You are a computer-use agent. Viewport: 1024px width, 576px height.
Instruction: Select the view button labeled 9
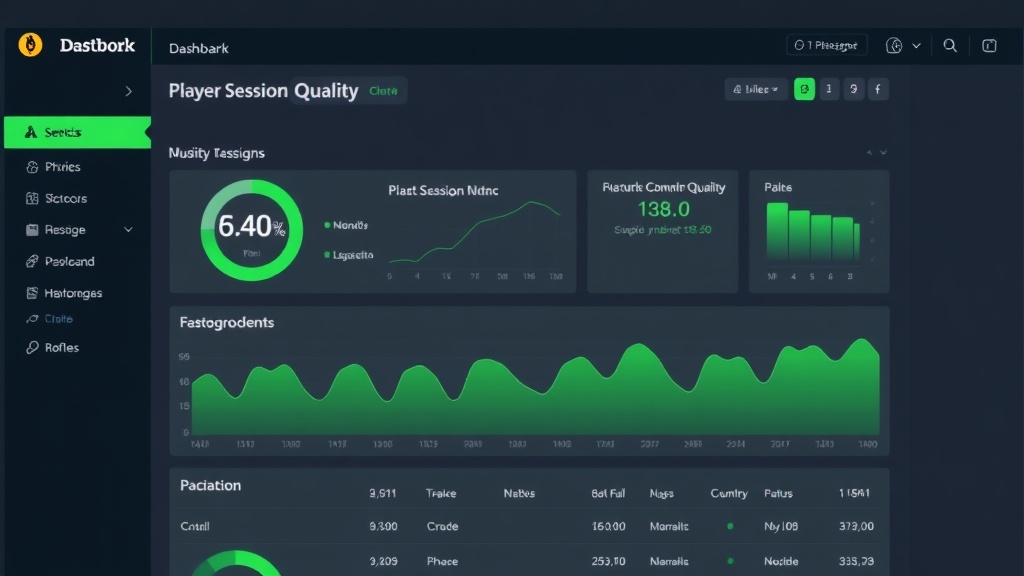(853, 89)
